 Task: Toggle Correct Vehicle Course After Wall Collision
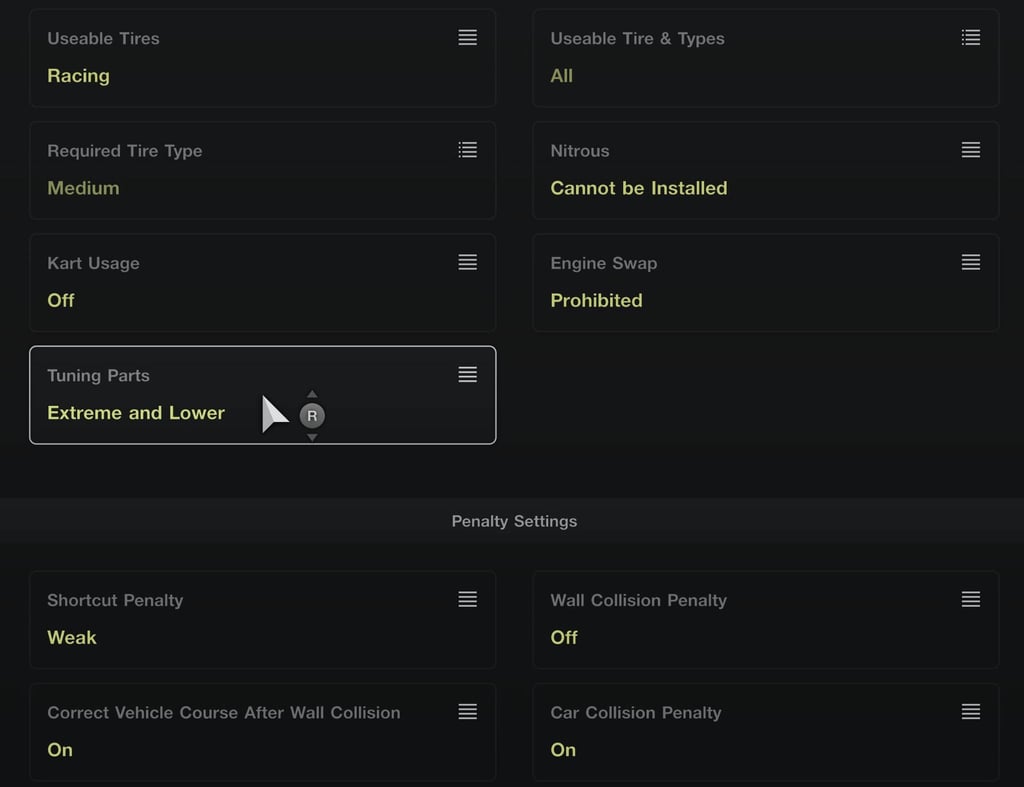[263, 731]
